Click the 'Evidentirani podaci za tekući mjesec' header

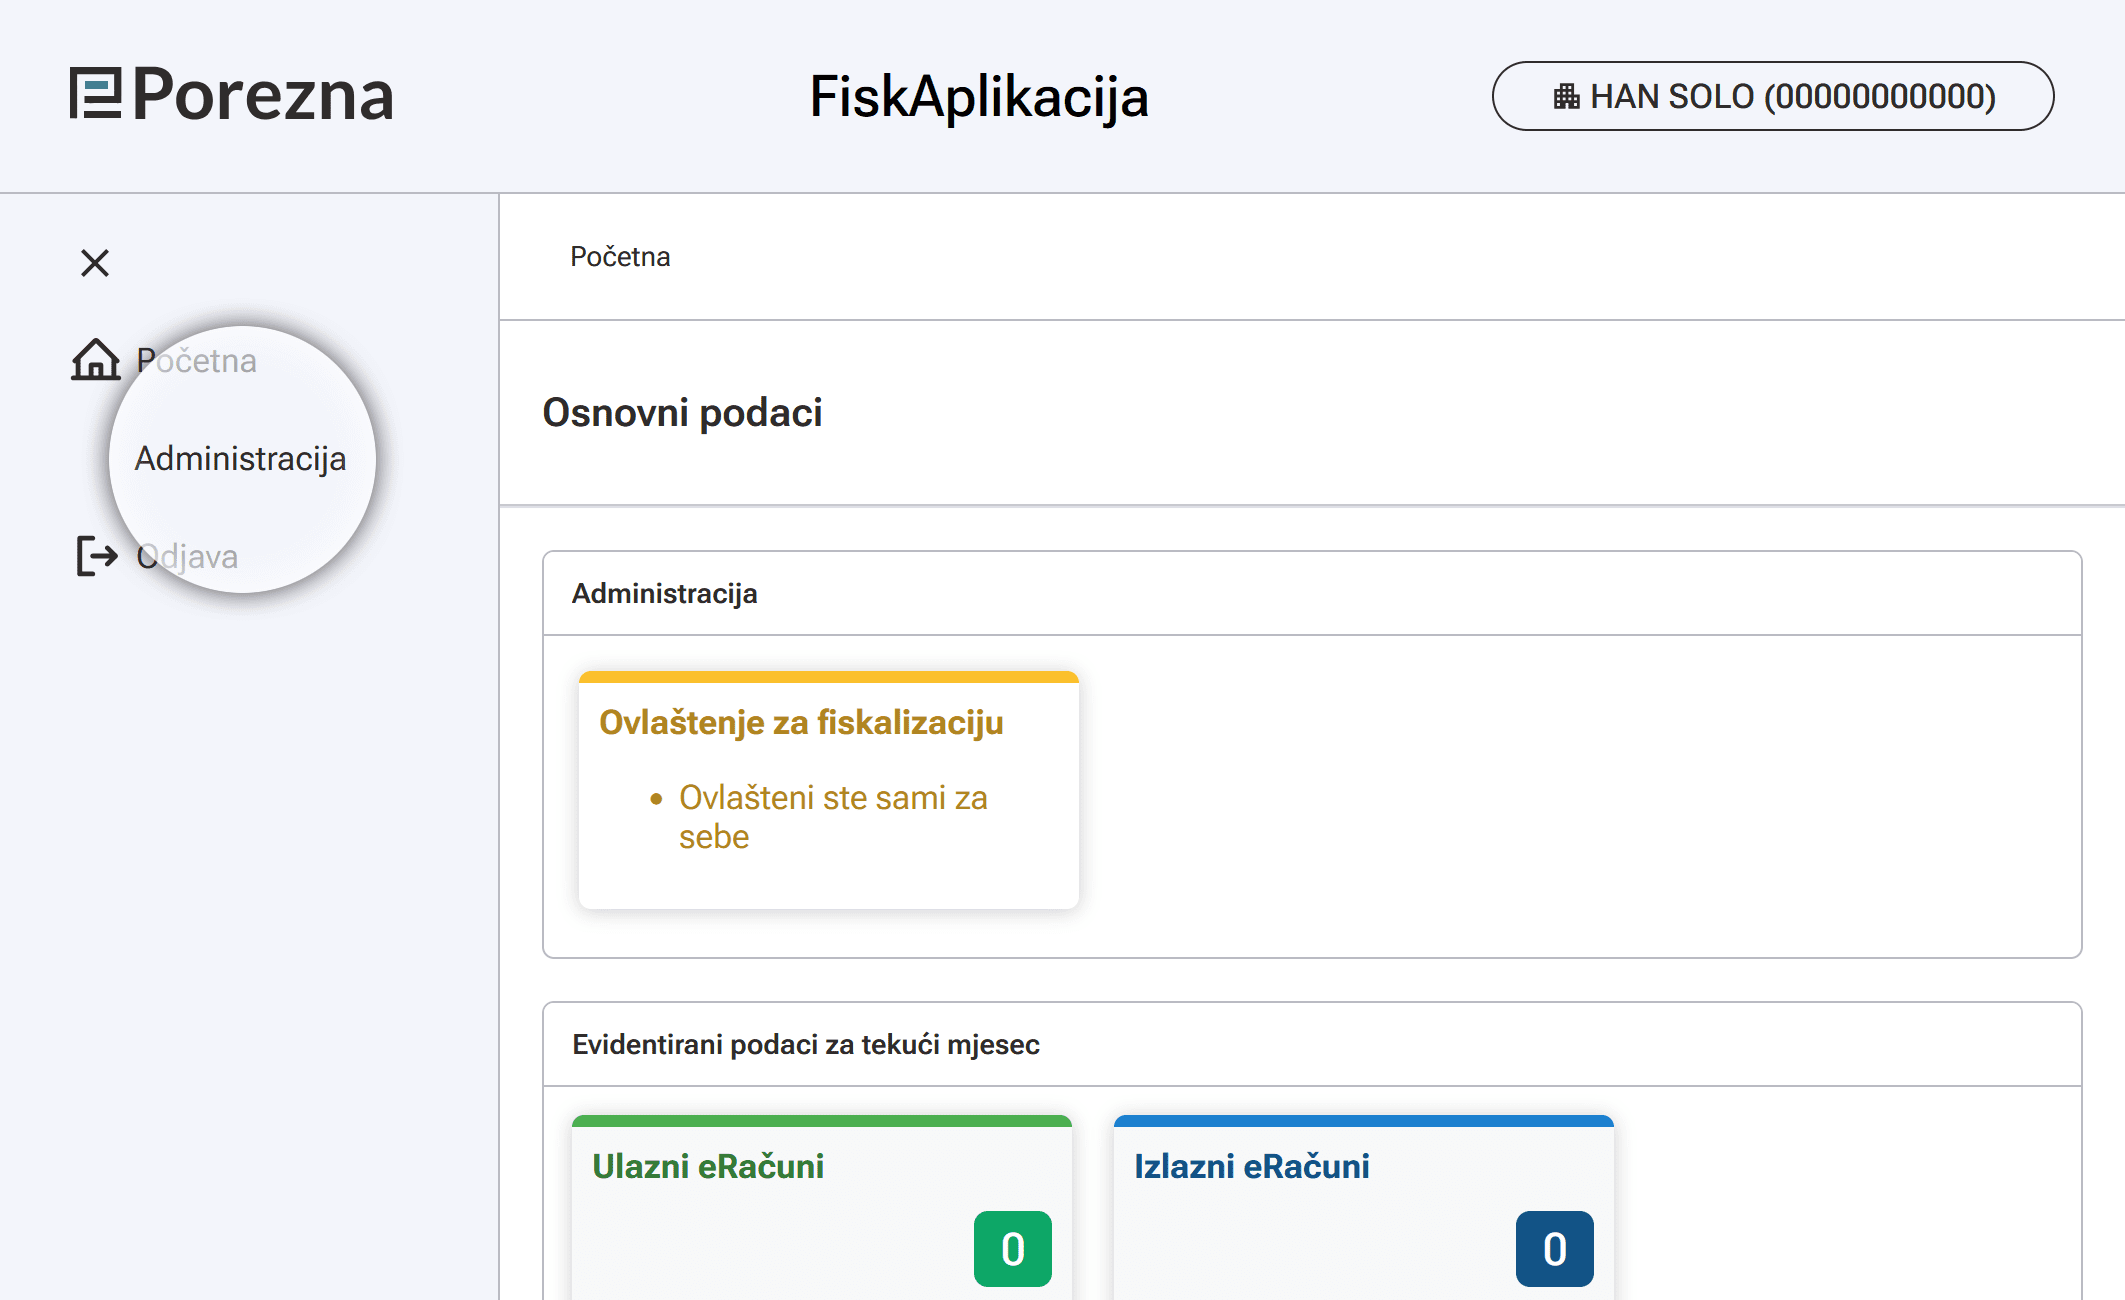(805, 1045)
